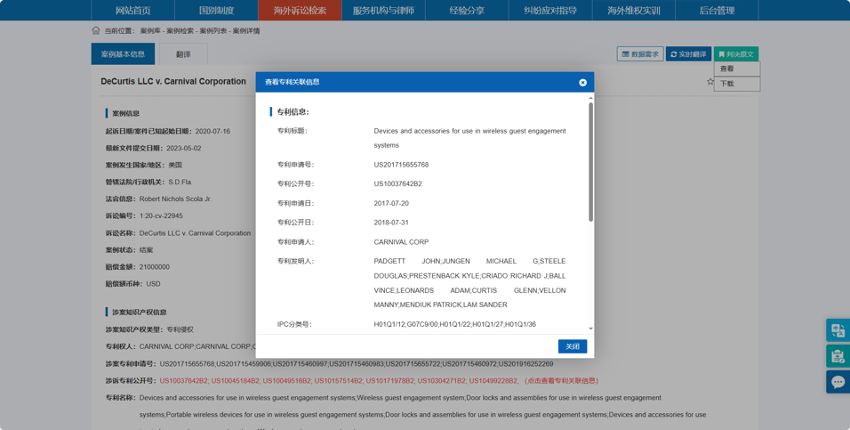Open 国别制度 in the top navigation
Screen dimensions: 850x430
[216, 10]
